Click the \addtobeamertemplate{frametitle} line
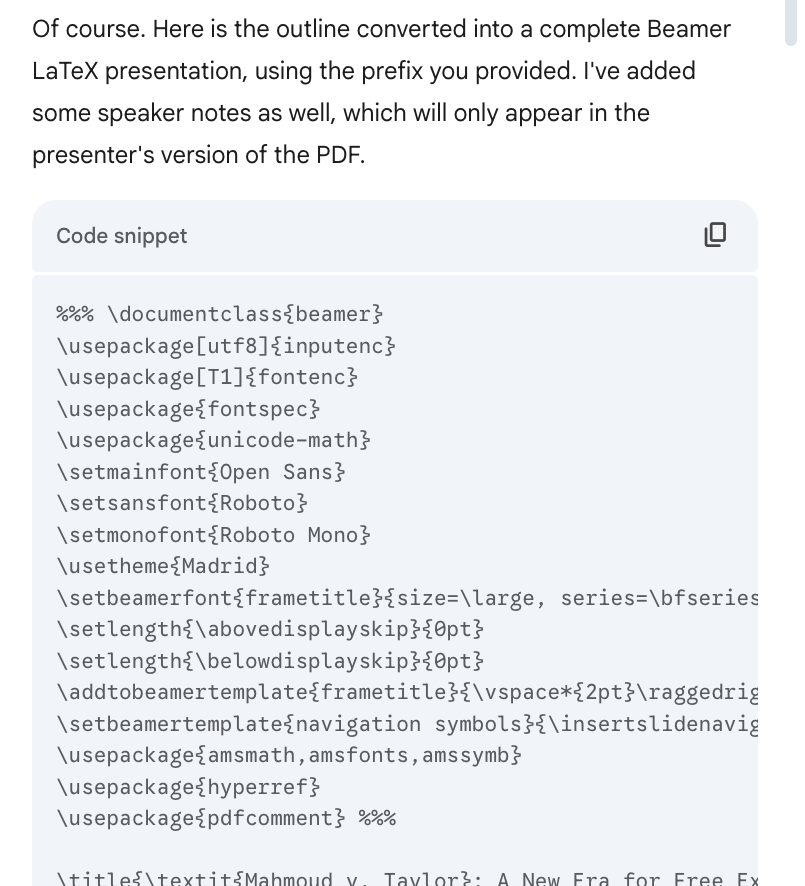Screen dimensions: 805x886 click(x=407, y=692)
